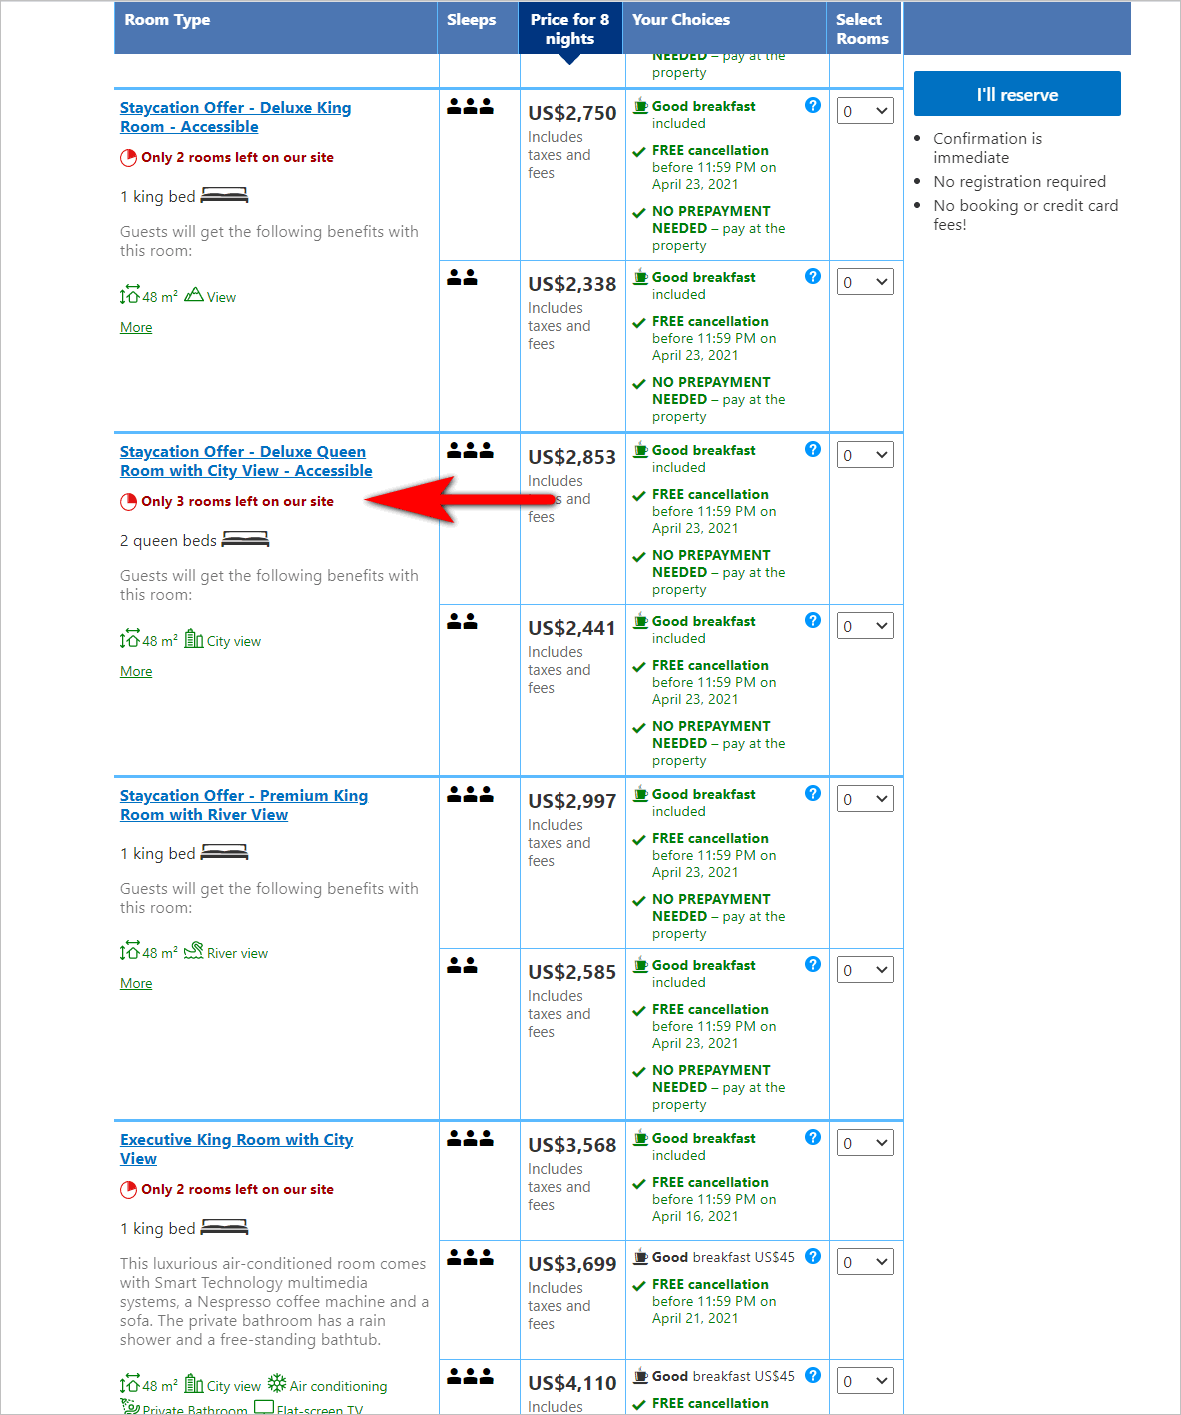This screenshot has width=1181, height=1415.
Task: Click the two-person sleeps icon on the US$2,338 row
Action: (x=465, y=277)
